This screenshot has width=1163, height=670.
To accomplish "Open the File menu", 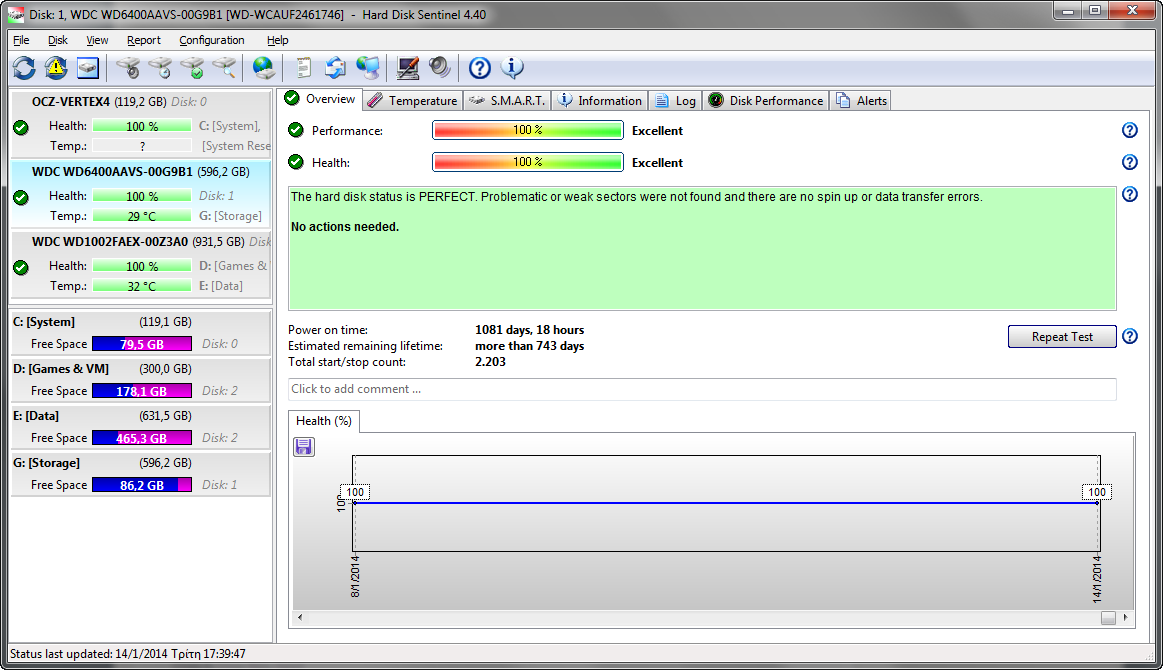I will 22,40.
